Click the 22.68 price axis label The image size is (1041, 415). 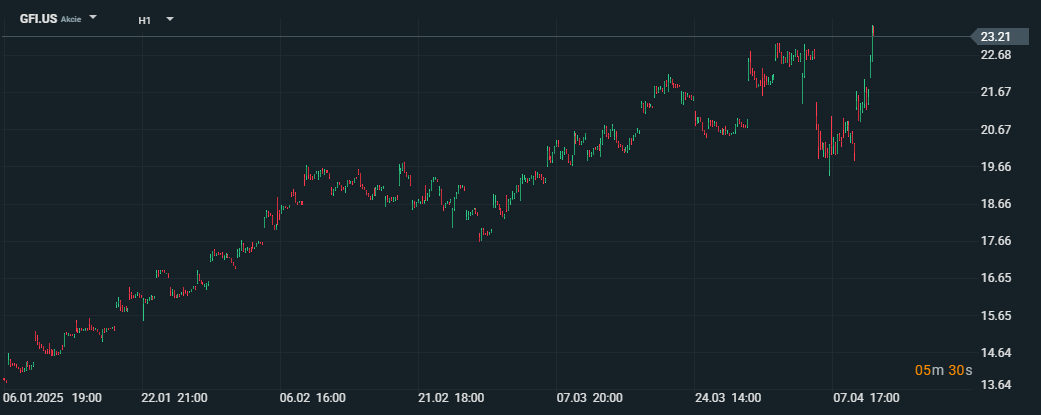tap(995, 54)
